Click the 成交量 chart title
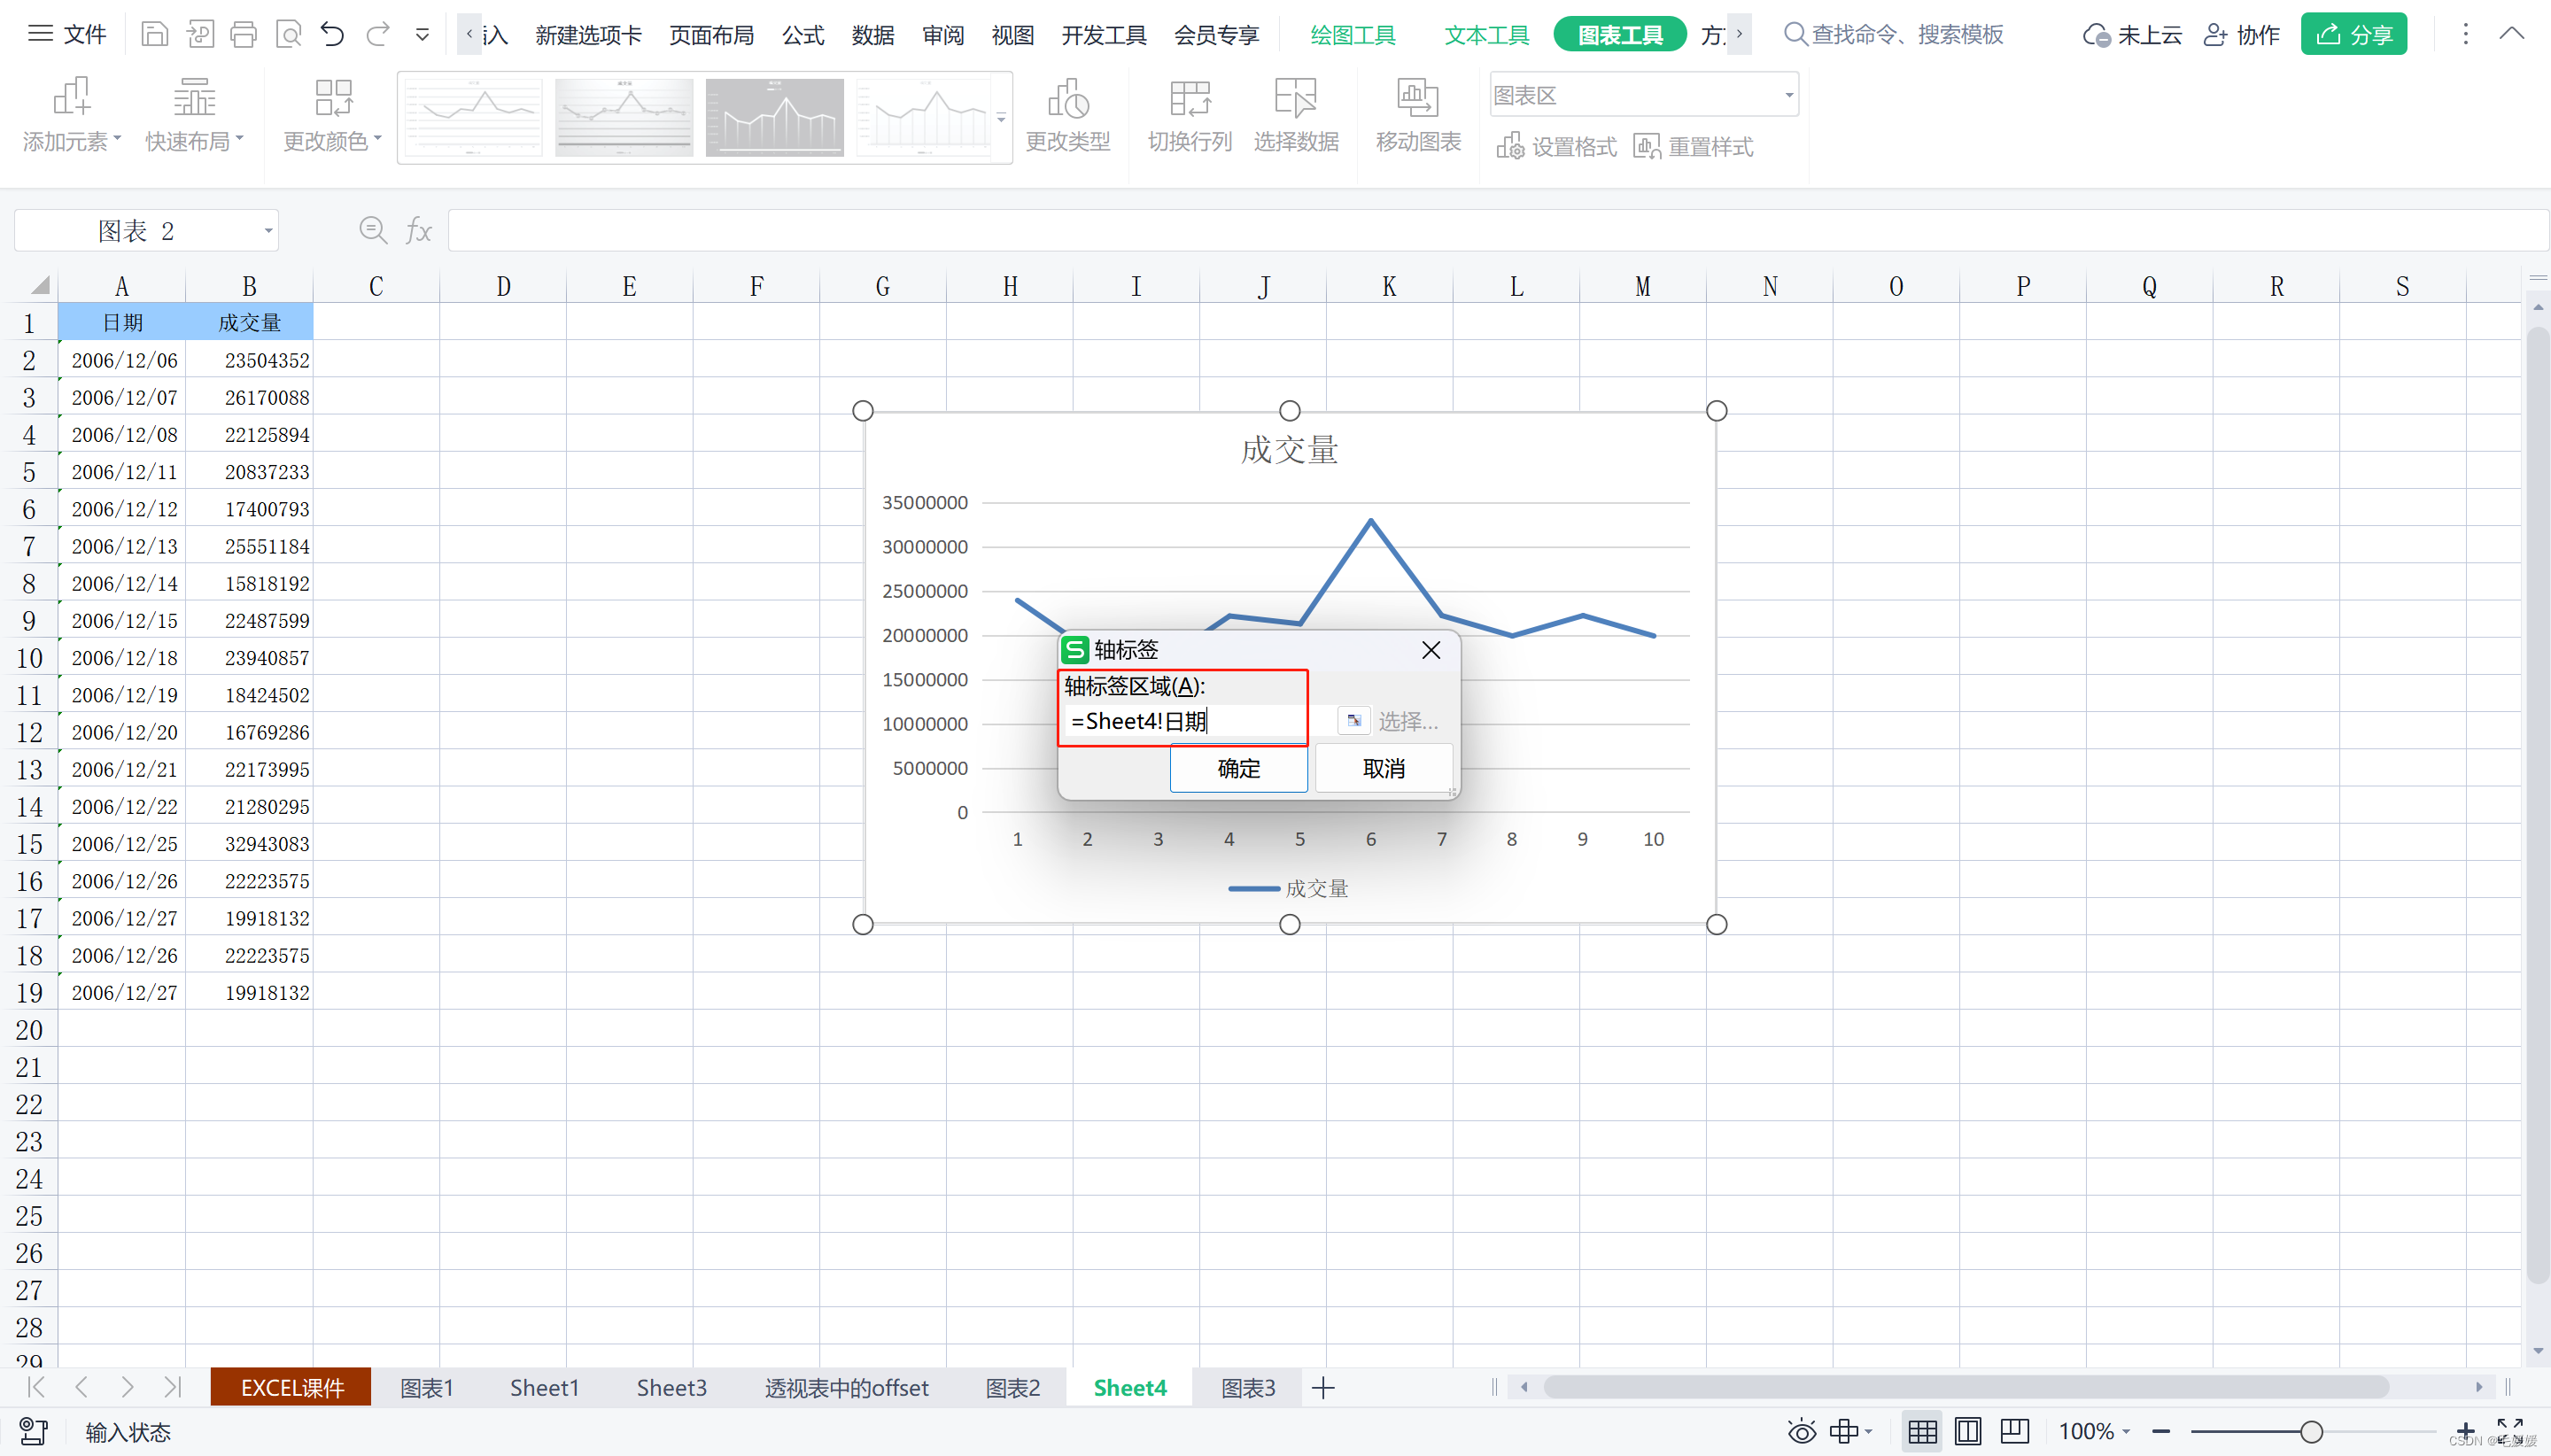Viewport: 2551px width, 1456px height. (1289, 450)
